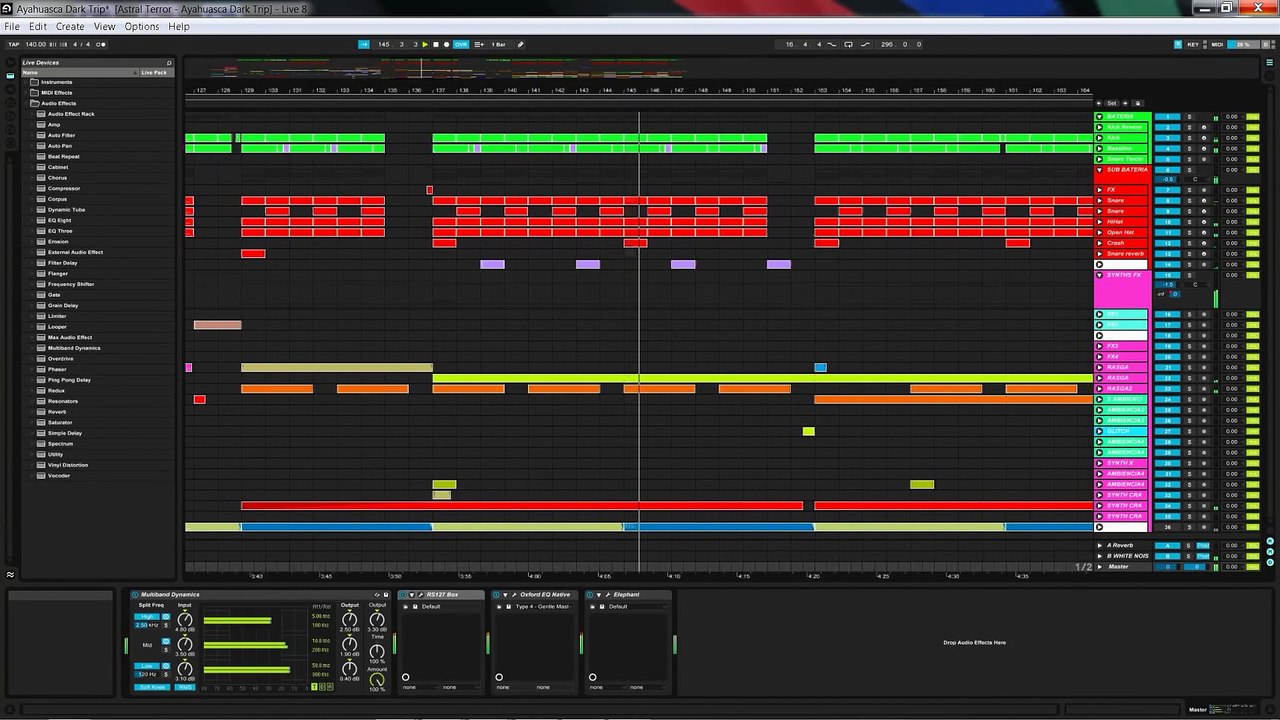
Task: Open the View menu
Action: coord(104,26)
